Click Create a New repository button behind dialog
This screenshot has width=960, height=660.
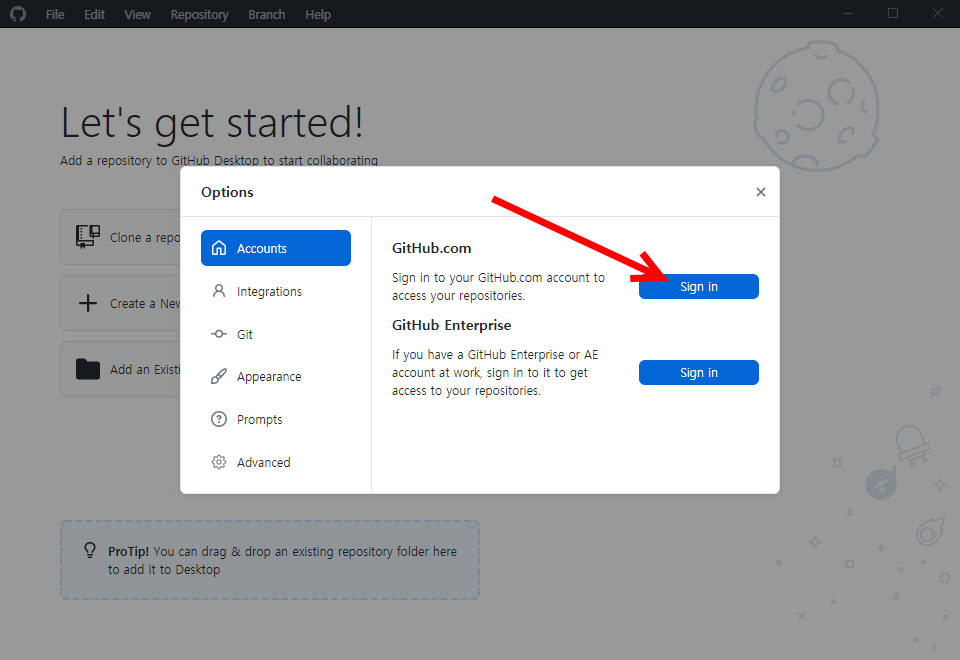[x=121, y=303]
